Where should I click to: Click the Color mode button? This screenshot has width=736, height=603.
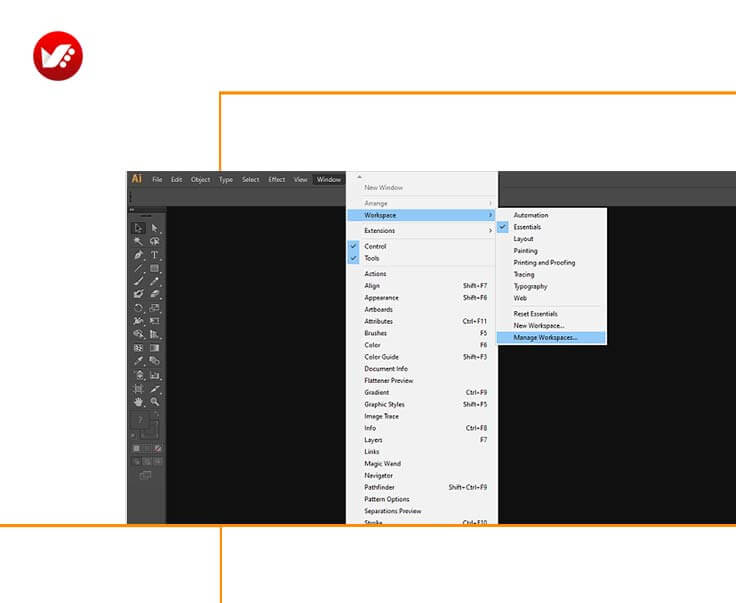(137, 449)
